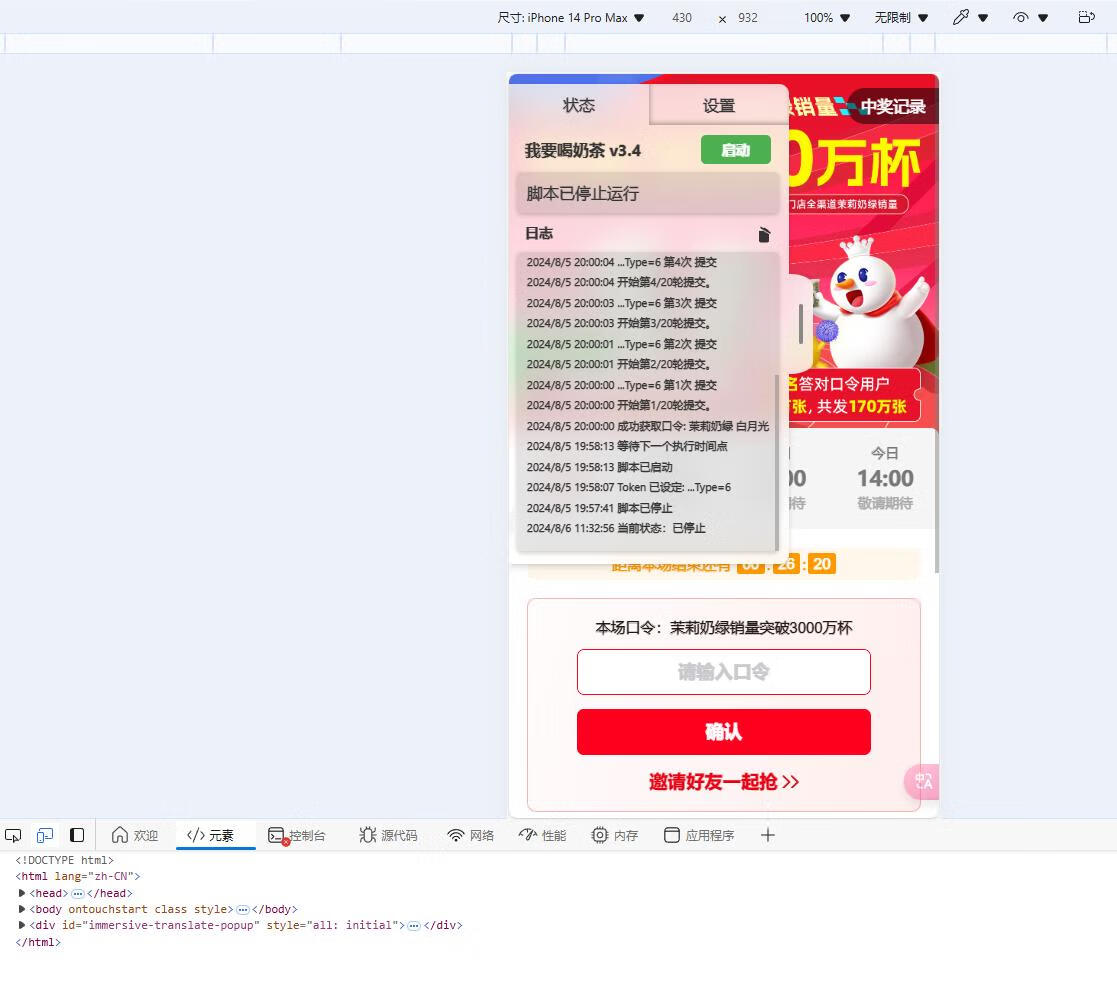The width and height of the screenshot is (1117, 1008).
Task: Open the 邀请好友一起抢 link
Action: pyautogui.click(x=723, y=783)
